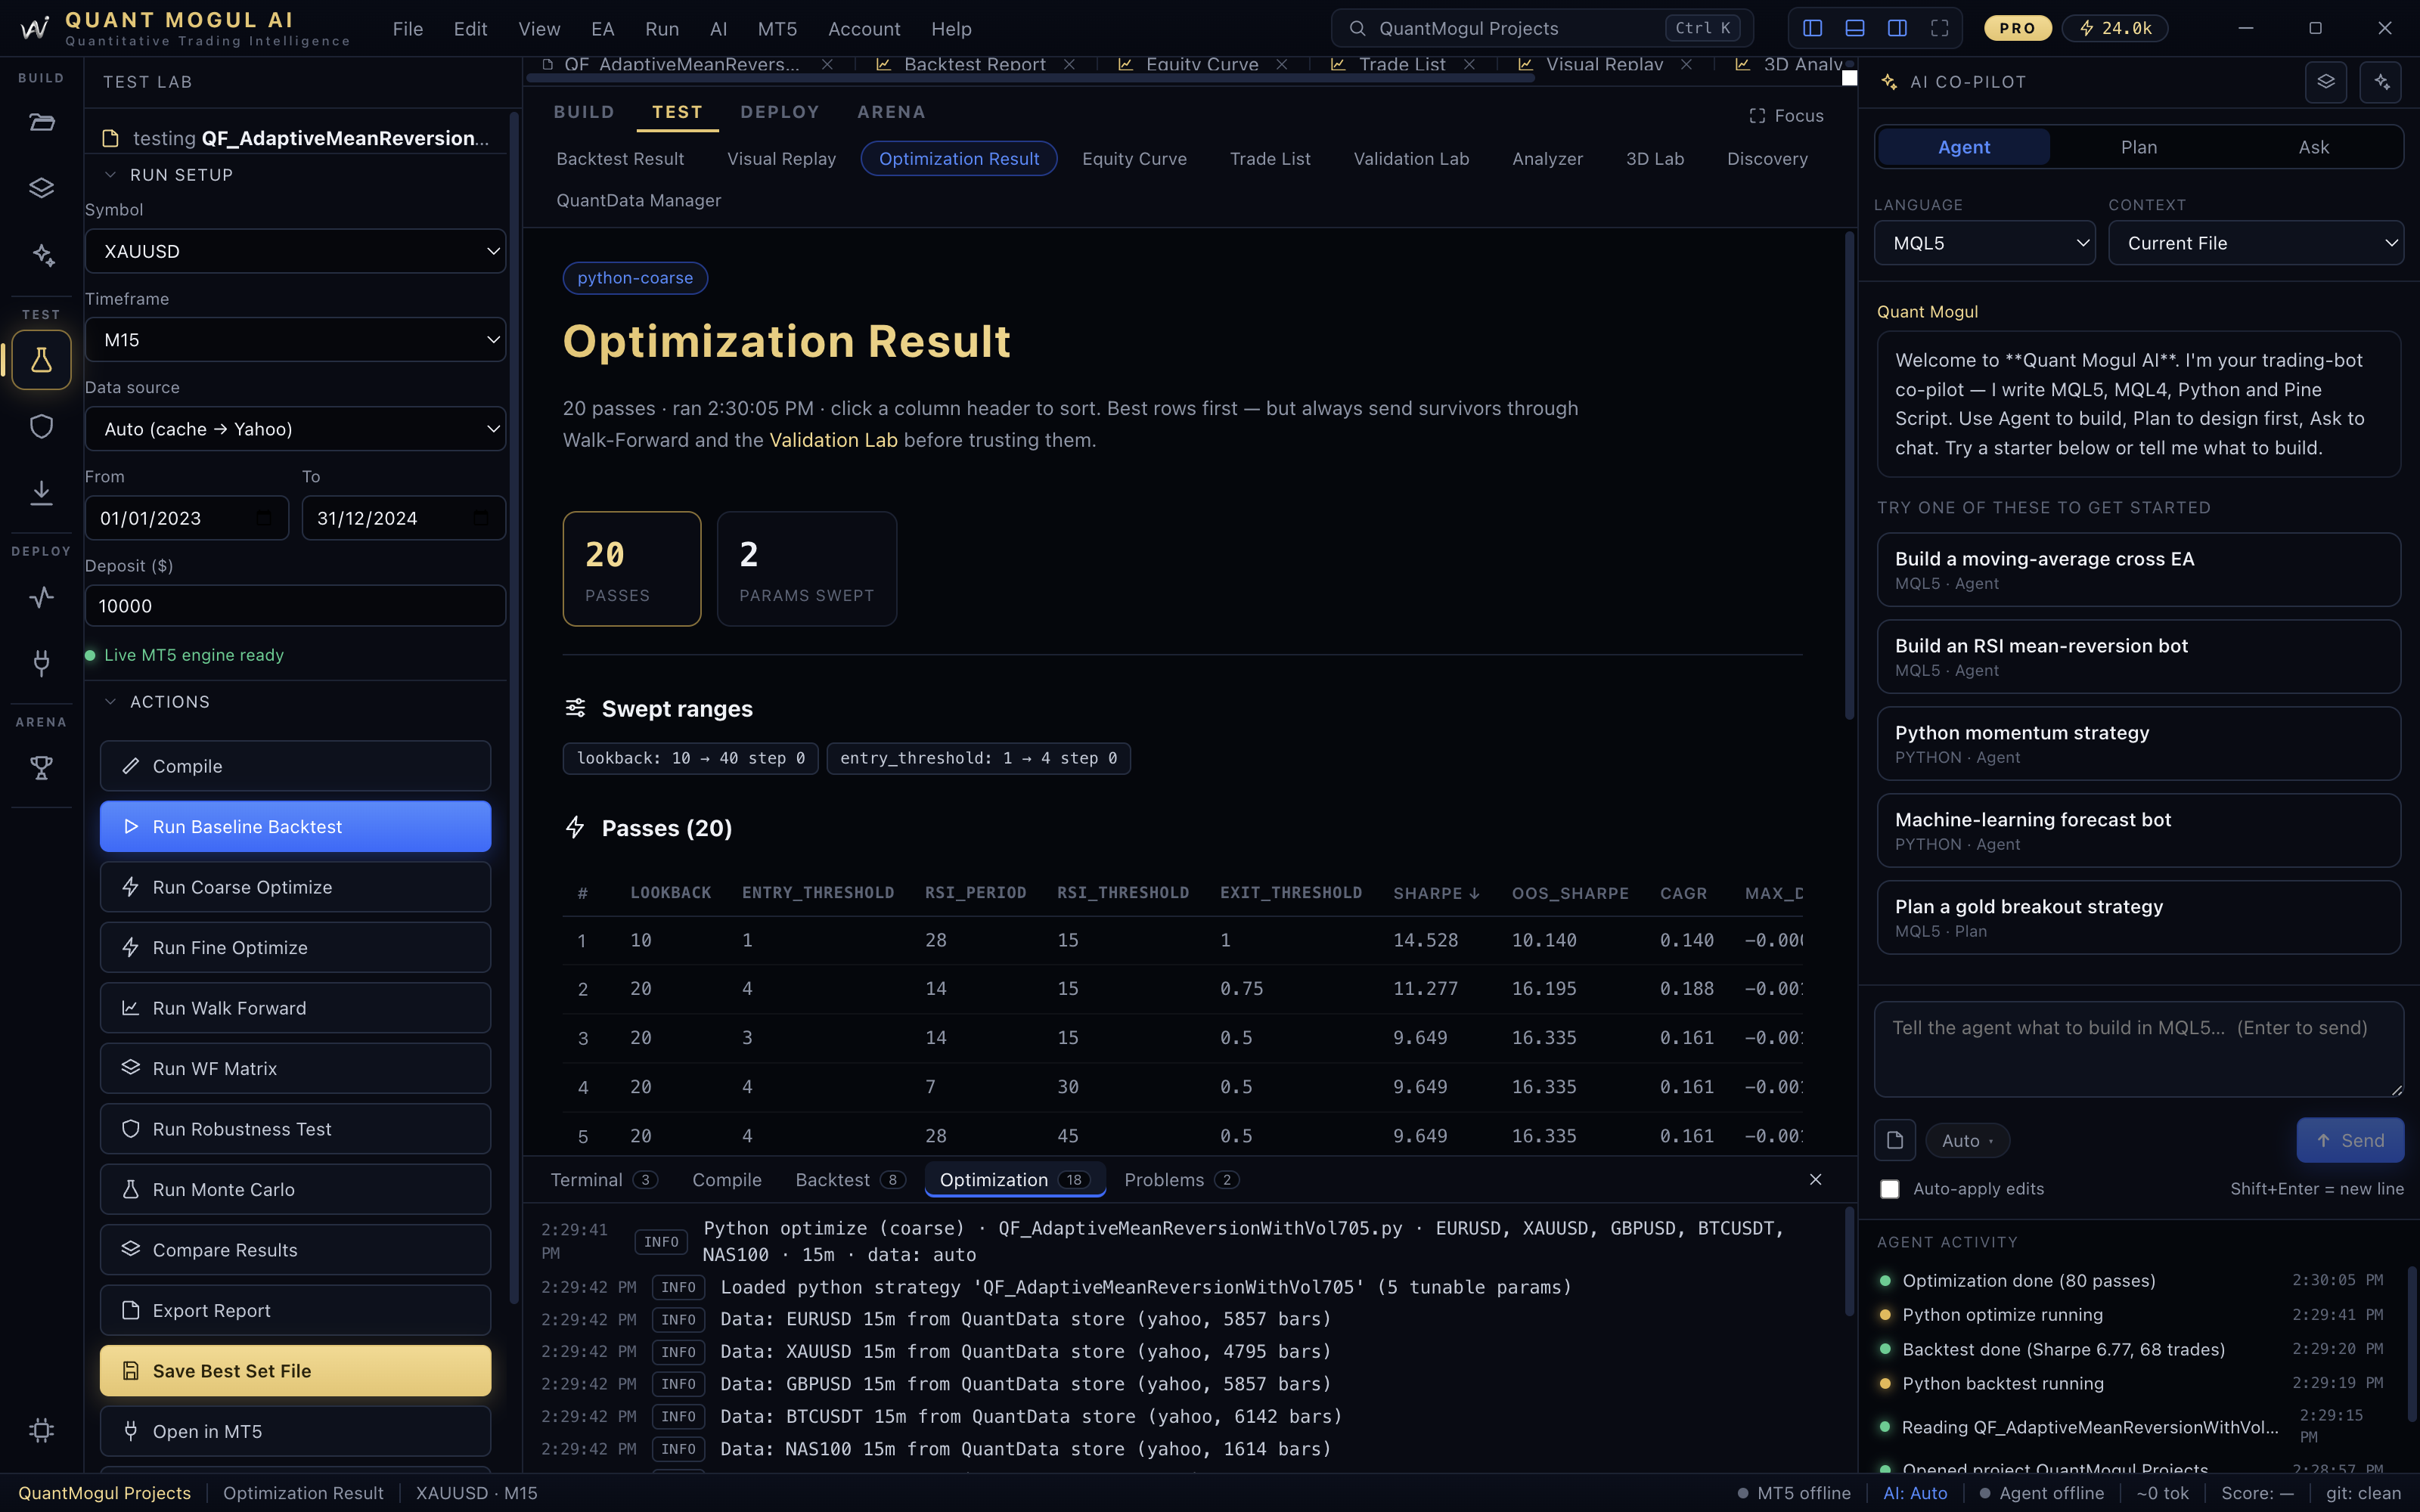Open the Symbol XAUUSD dropdown

click(x=295, y=251)
